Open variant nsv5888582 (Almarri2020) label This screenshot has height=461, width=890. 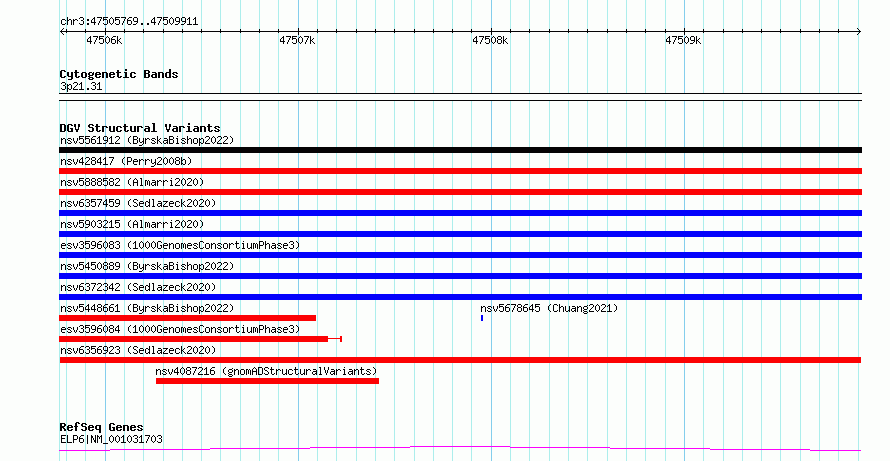(132, 182)
